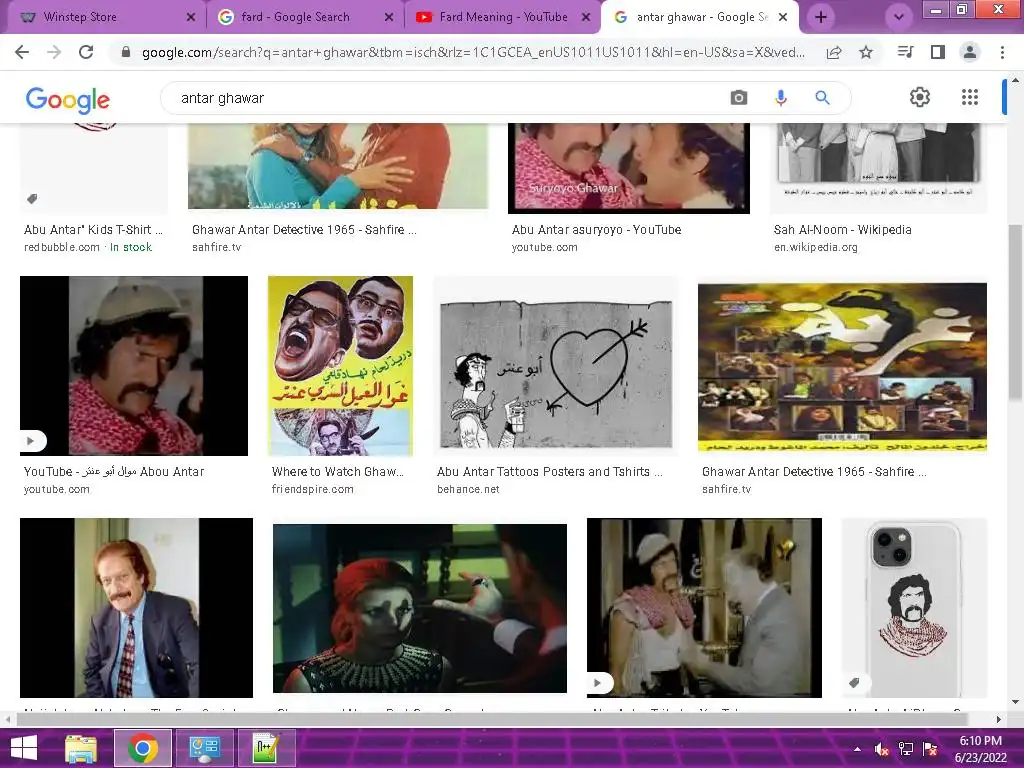Viewport: 1024px width, 768px height.
Task: View site info via the padlock icon
Action: coord(126,52)
